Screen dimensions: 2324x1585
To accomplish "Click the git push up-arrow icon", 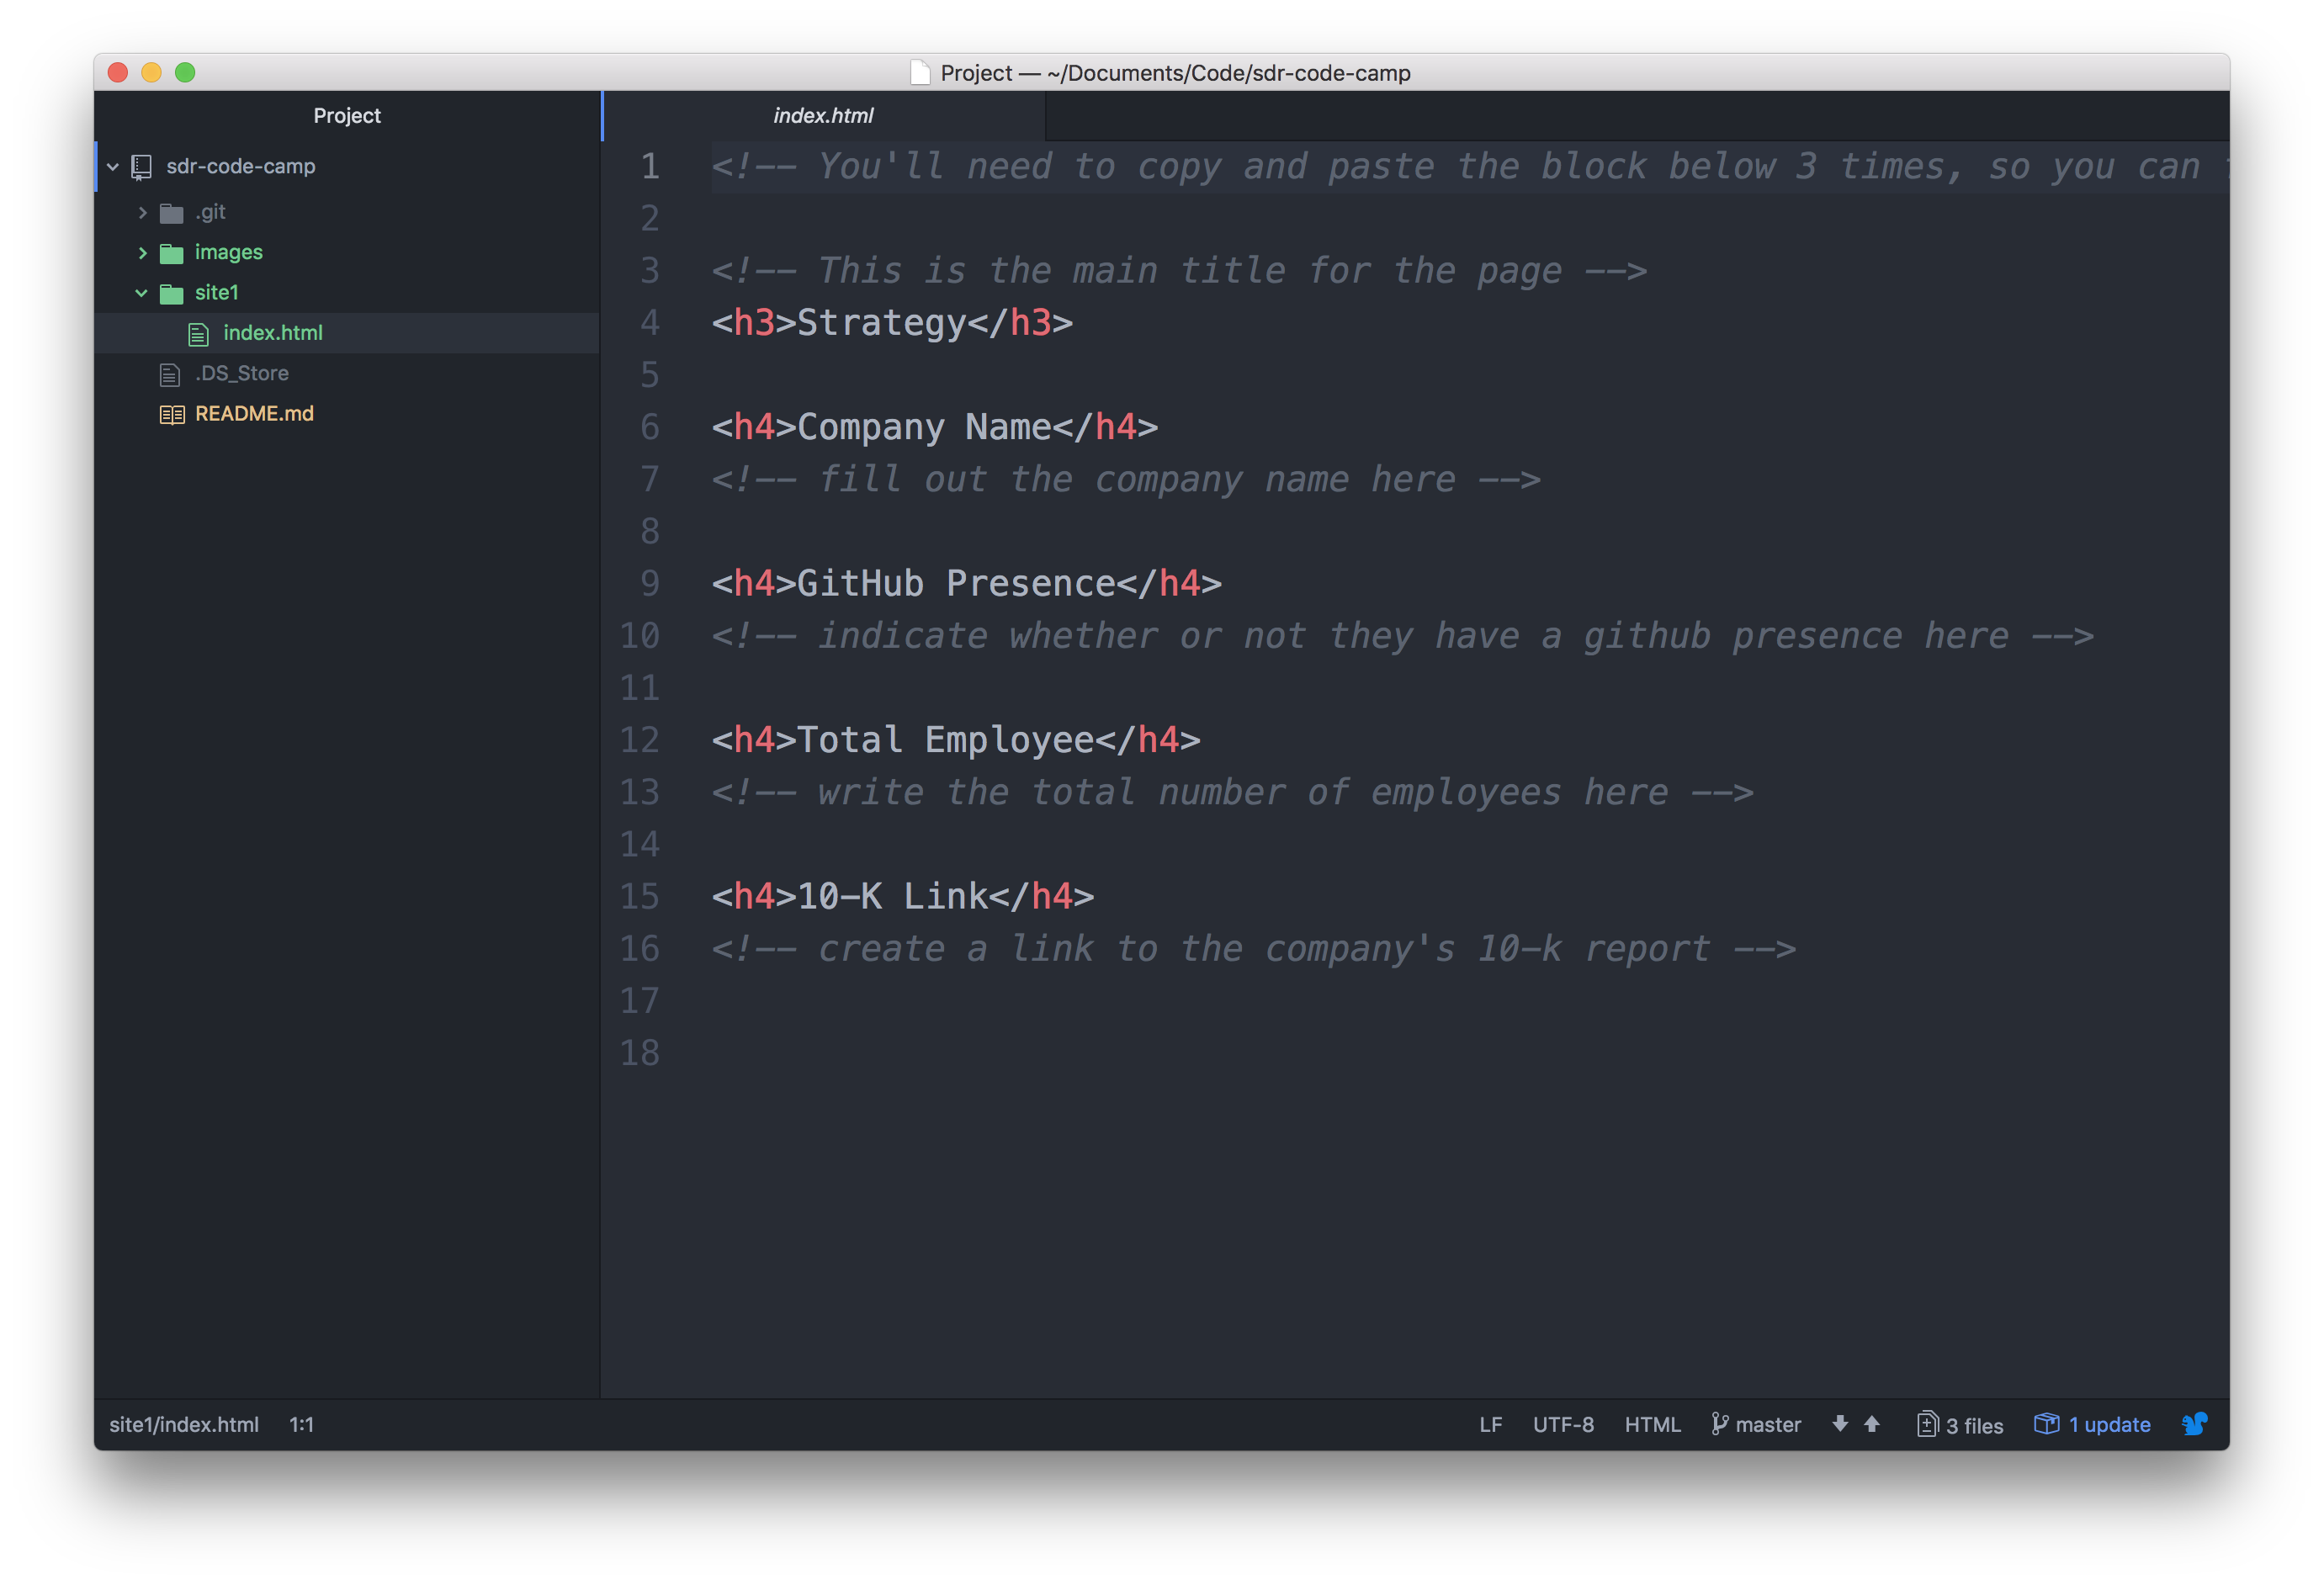I will point(1872,1424).
